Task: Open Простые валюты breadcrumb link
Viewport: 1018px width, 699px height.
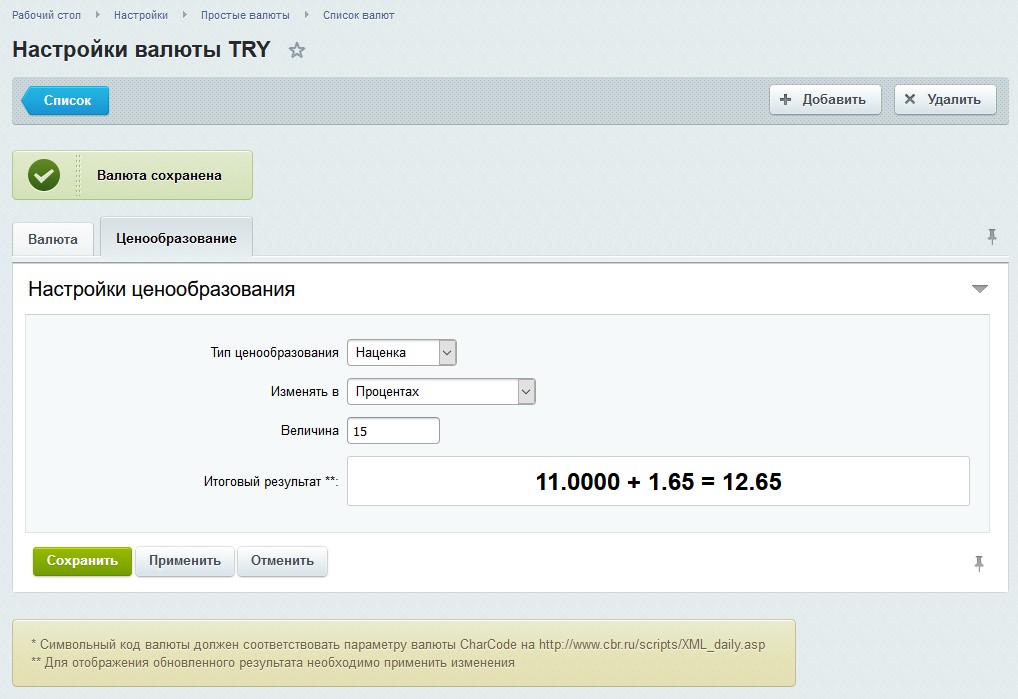Action: click(x=245, y=15)
